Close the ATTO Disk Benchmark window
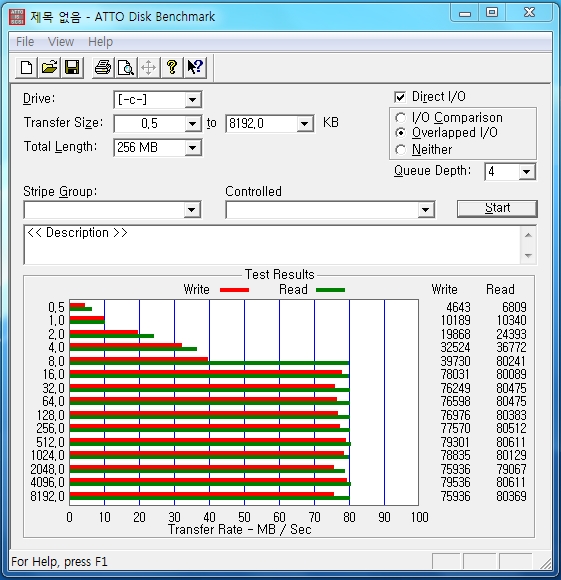 [x=530, y=13]
